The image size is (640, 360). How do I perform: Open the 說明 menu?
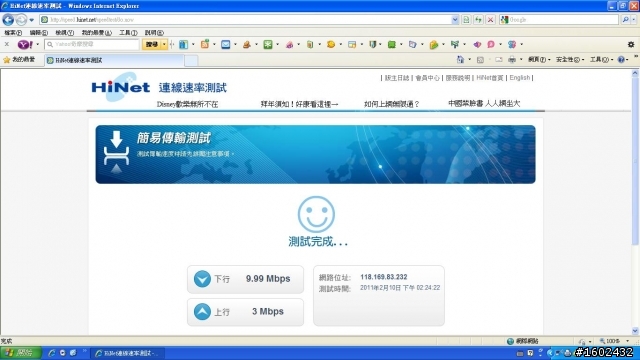[154, 33]
